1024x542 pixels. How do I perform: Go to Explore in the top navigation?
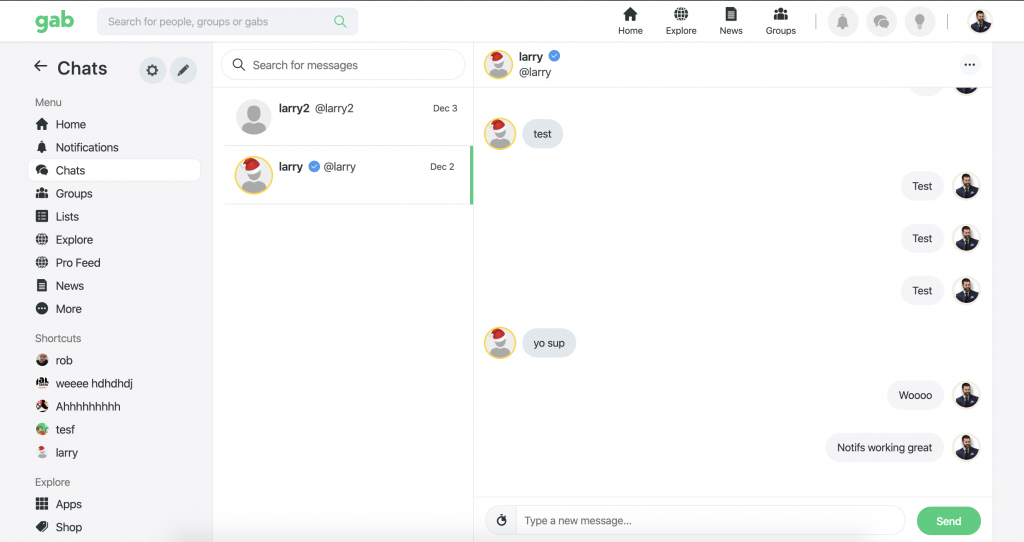click(x=681, y=21)
